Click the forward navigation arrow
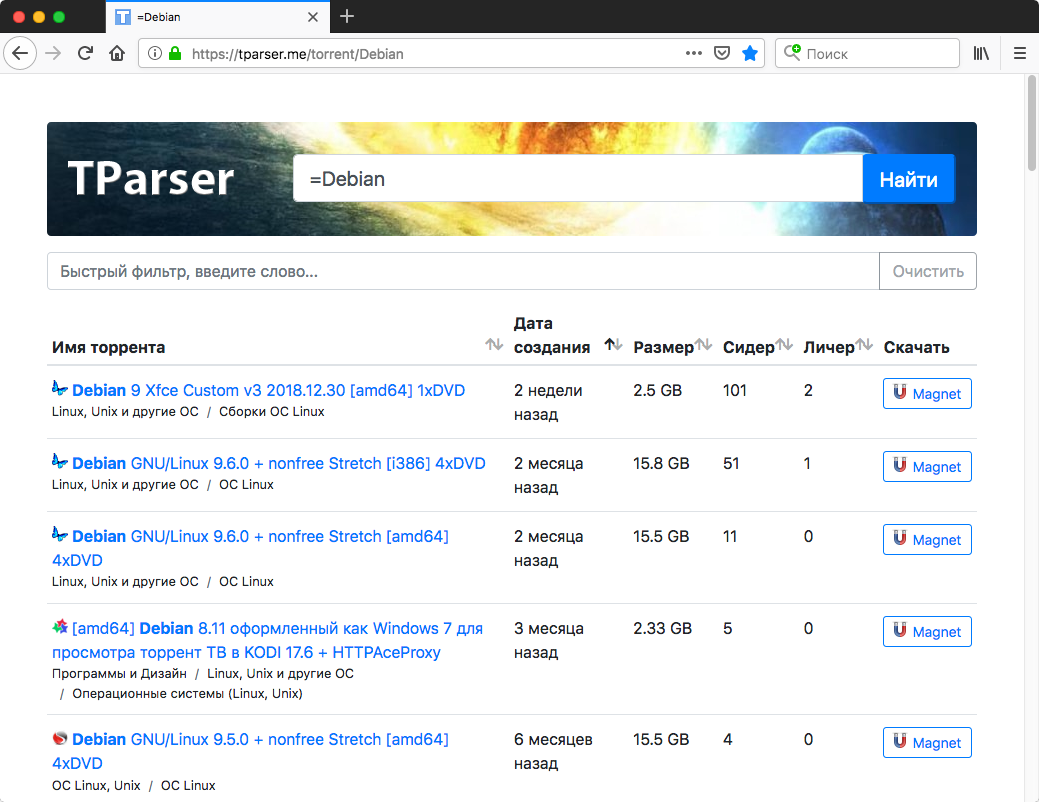The height and width of the screenshot is (802, 1039). 53,53
